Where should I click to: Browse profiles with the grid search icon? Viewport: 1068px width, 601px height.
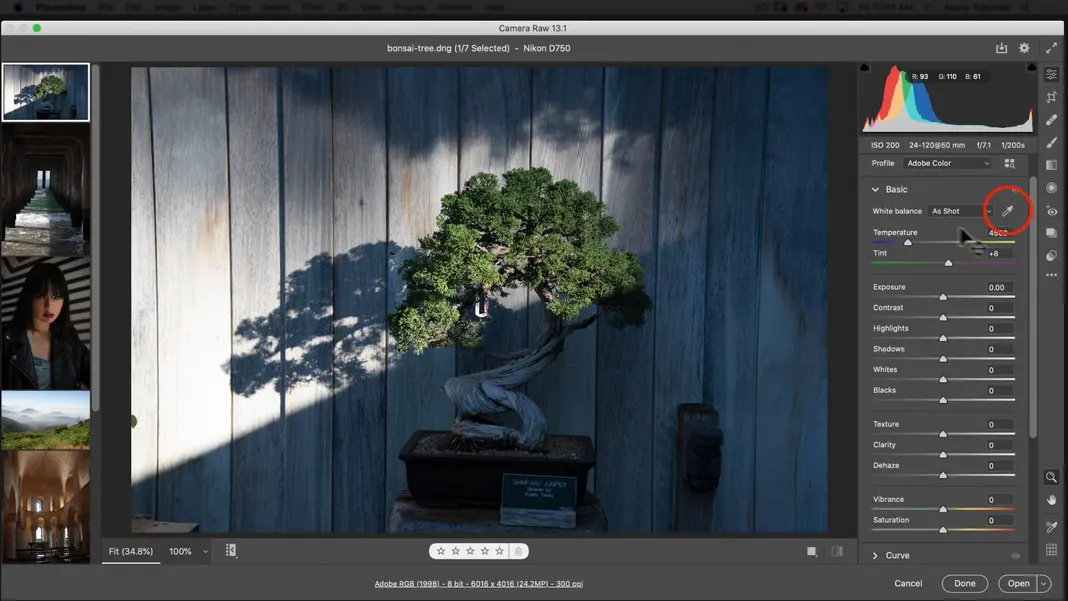[x=1009, y=164]
